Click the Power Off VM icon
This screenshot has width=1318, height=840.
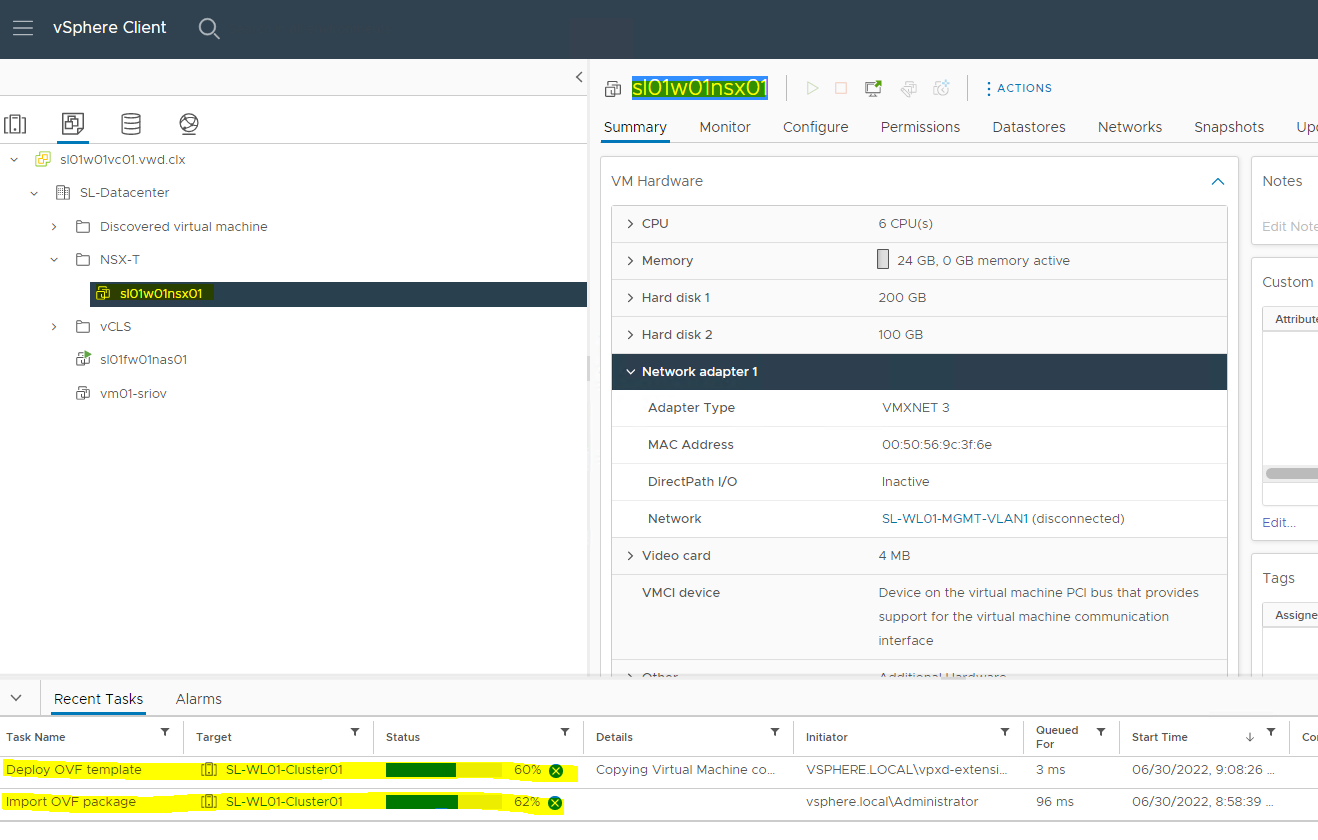841,88
